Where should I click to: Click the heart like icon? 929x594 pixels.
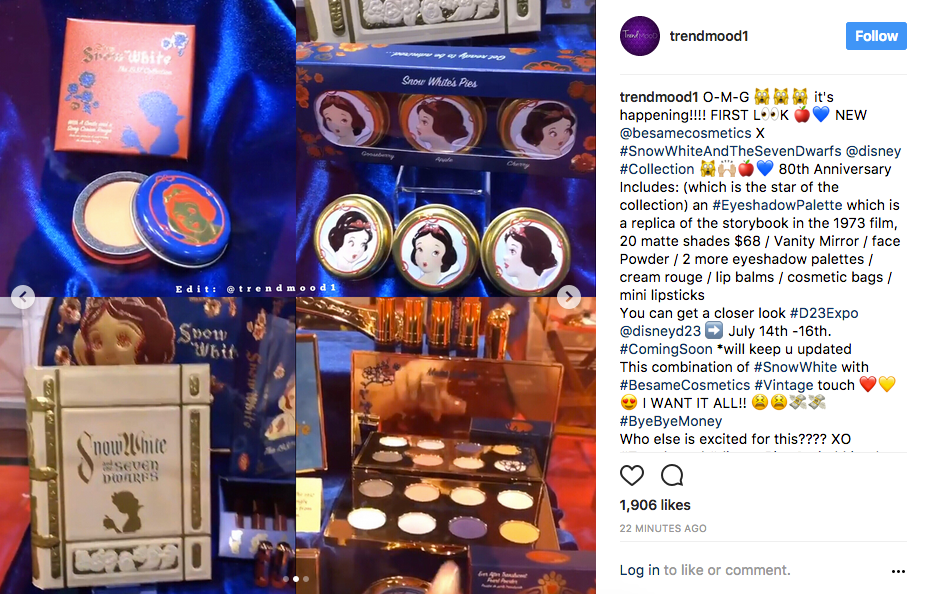632,475
